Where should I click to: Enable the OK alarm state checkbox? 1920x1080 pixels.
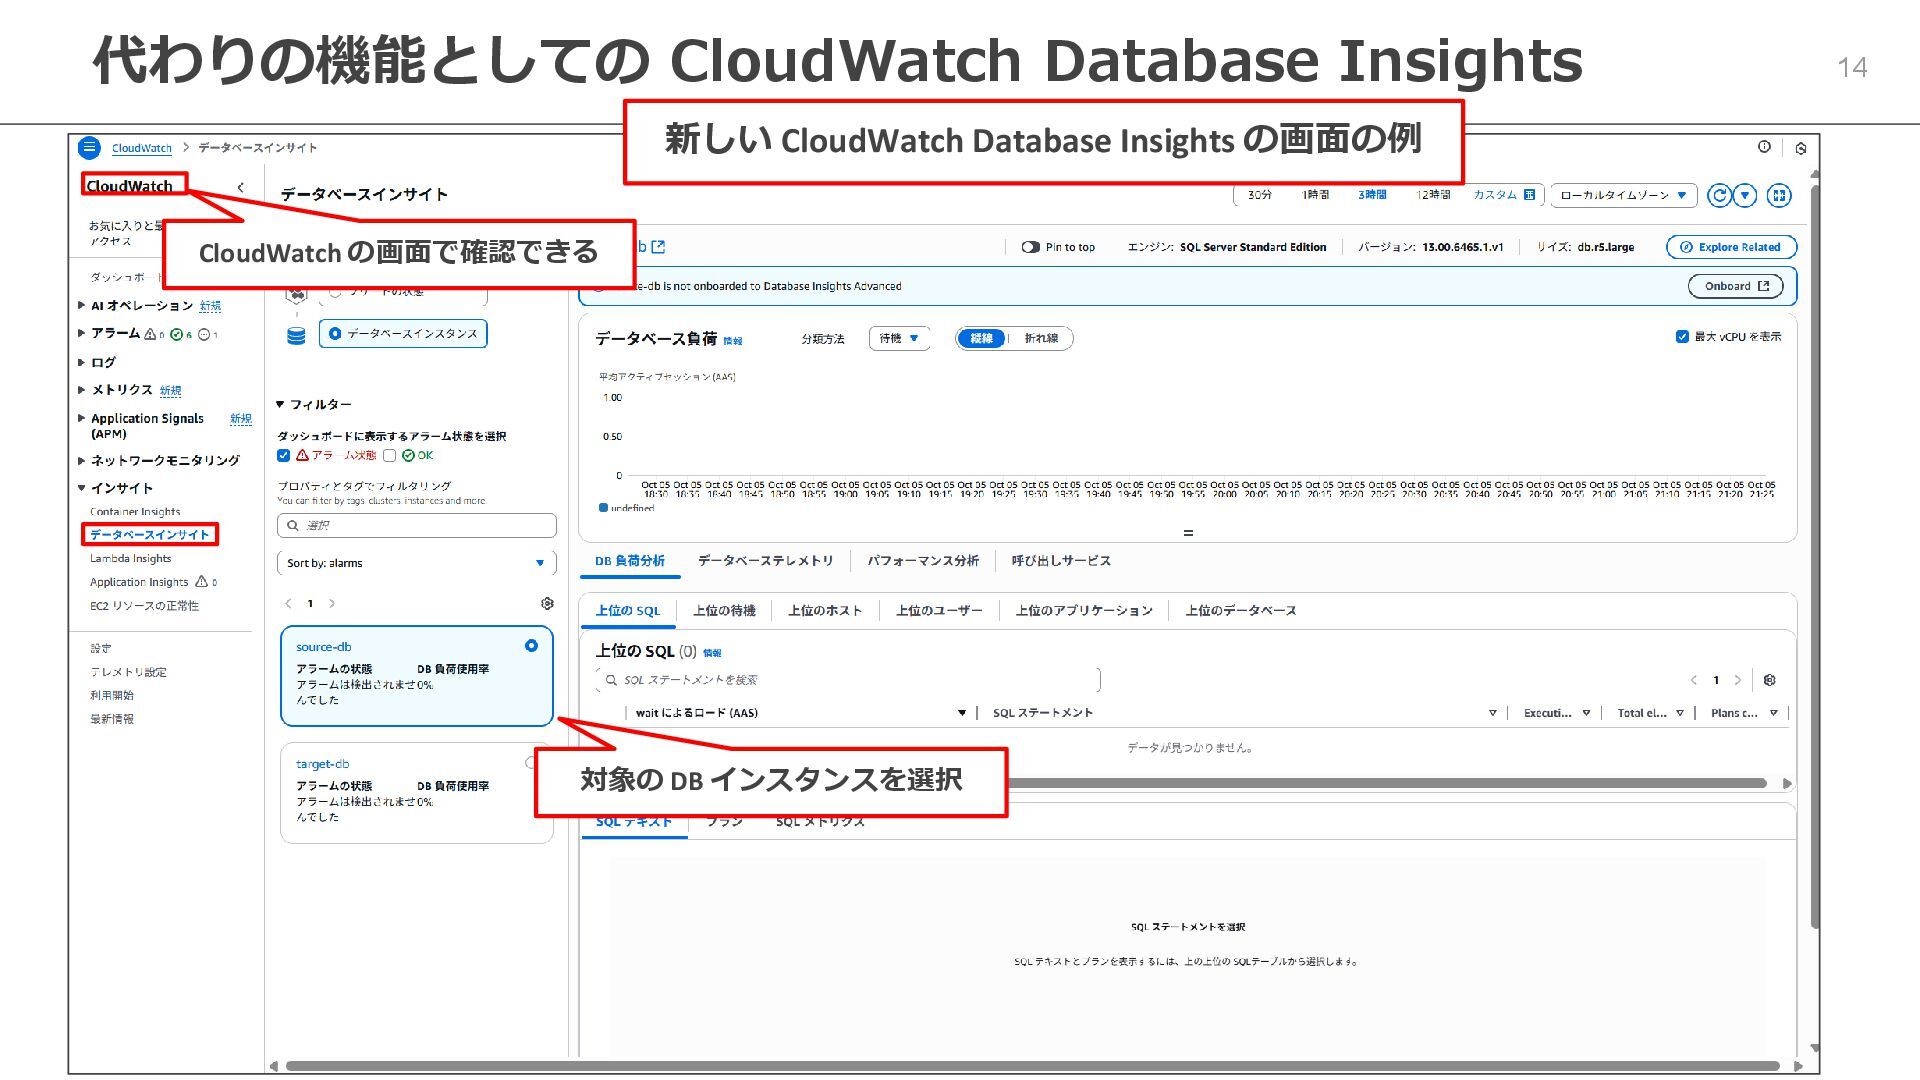coord(390,456)
